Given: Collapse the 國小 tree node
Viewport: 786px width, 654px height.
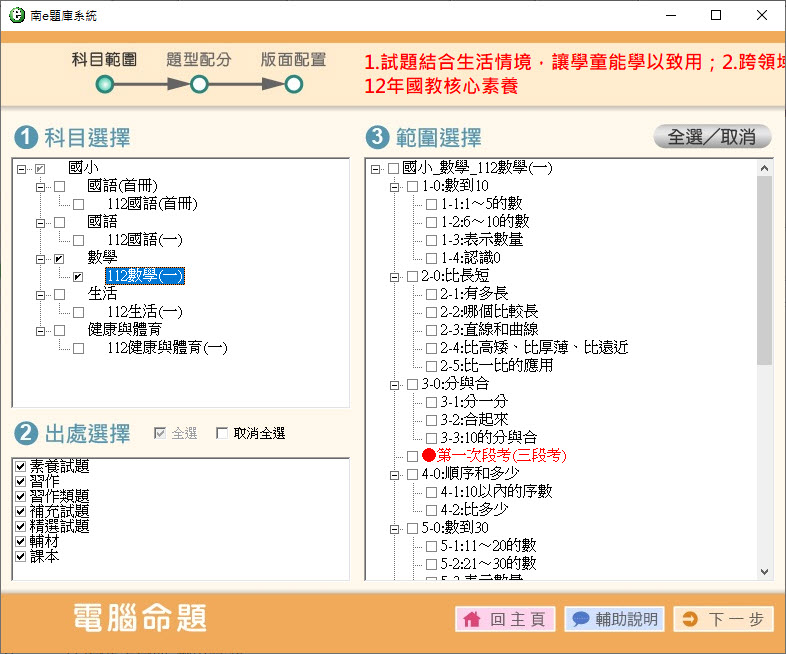Looking at the screenshot, I should [22, 168].
